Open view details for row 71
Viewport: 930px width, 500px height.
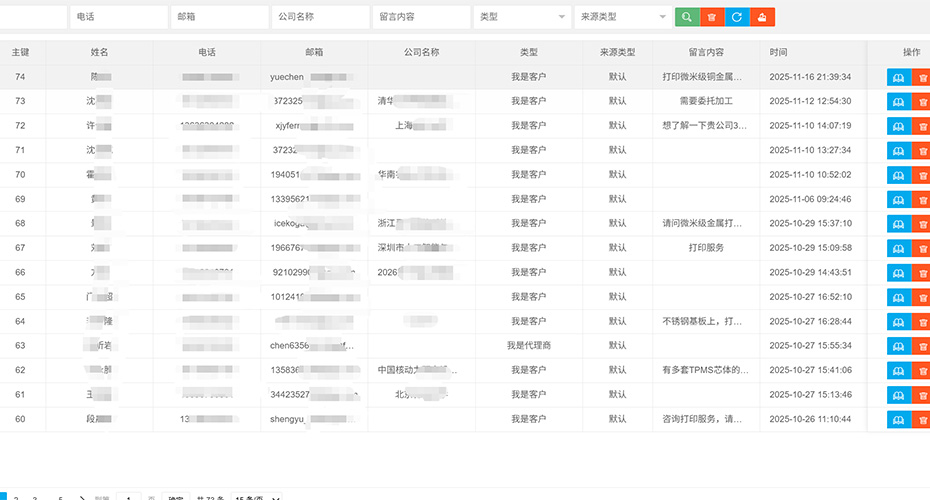click(x=899, y=151)
